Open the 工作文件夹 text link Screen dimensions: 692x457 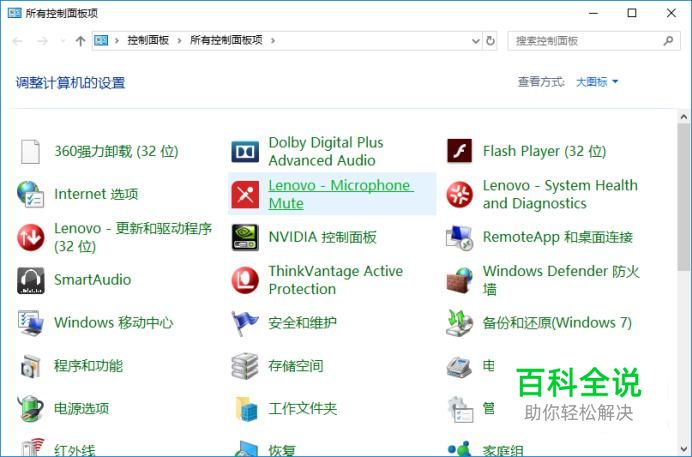[x=302, y=408]
